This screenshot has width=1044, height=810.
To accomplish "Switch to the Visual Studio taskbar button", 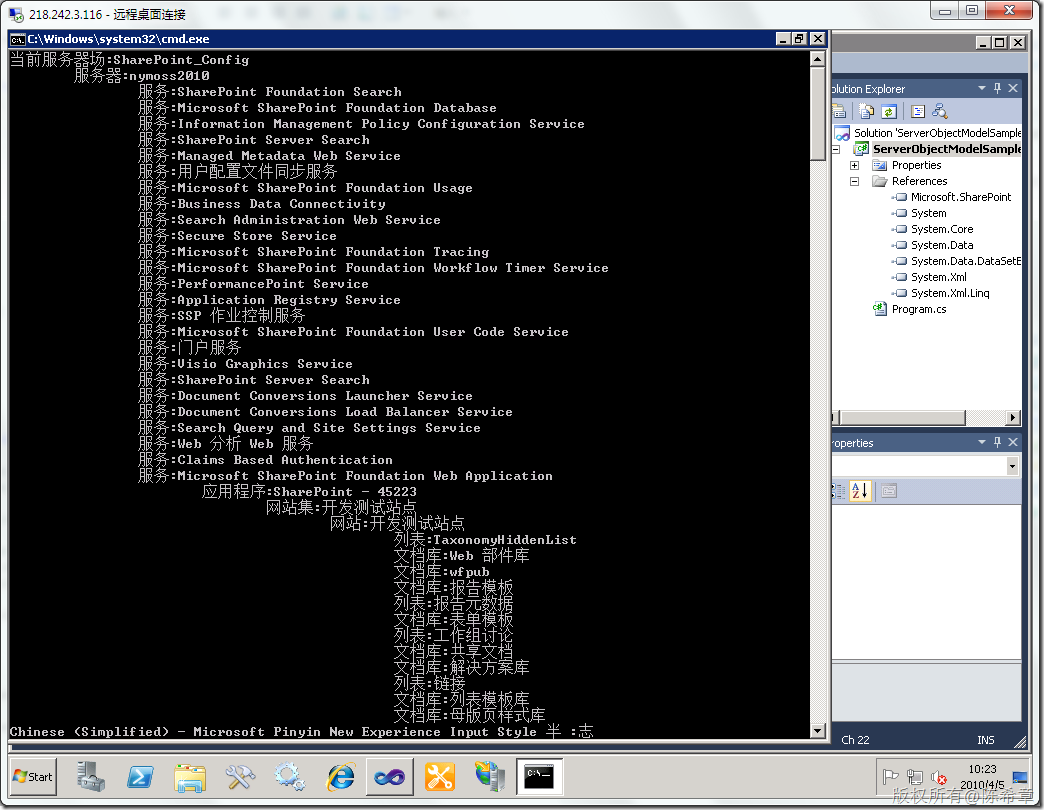I will click(390, 777).
